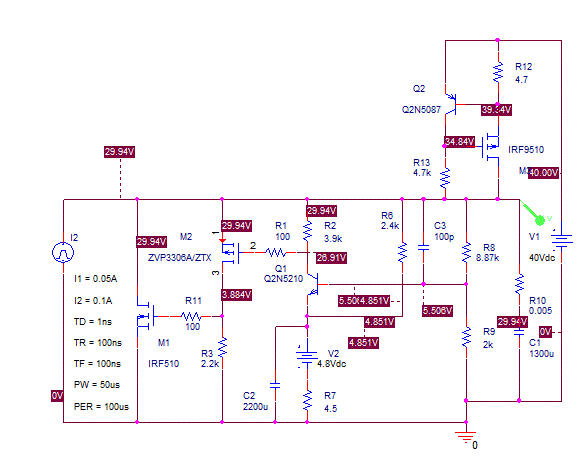The height and width of the screenshot is (469, 584).
Task: Click the 2.4k value of R6
Action: [x=390, y=226]
